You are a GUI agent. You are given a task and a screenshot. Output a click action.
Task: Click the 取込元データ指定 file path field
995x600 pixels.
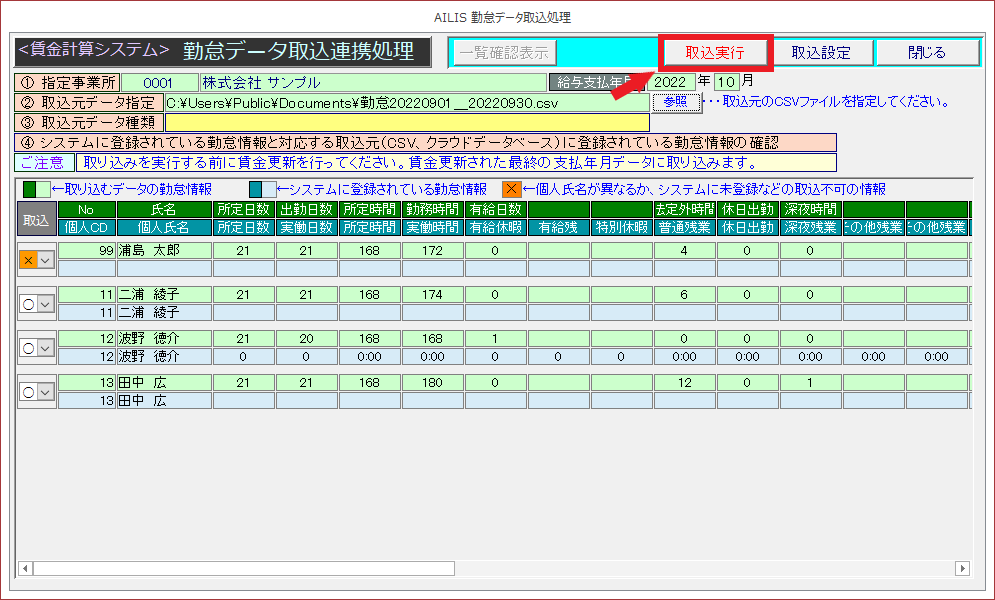[405, 102]
